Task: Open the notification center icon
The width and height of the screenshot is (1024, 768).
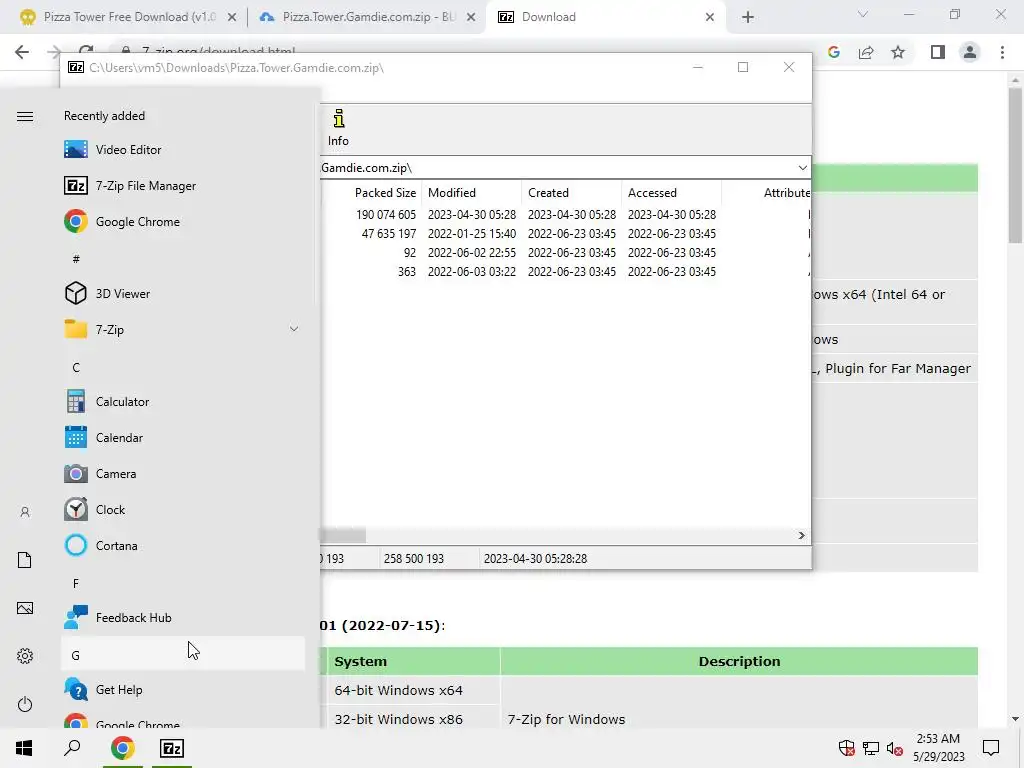Action: pyautogui.click(x=991, y=748)
